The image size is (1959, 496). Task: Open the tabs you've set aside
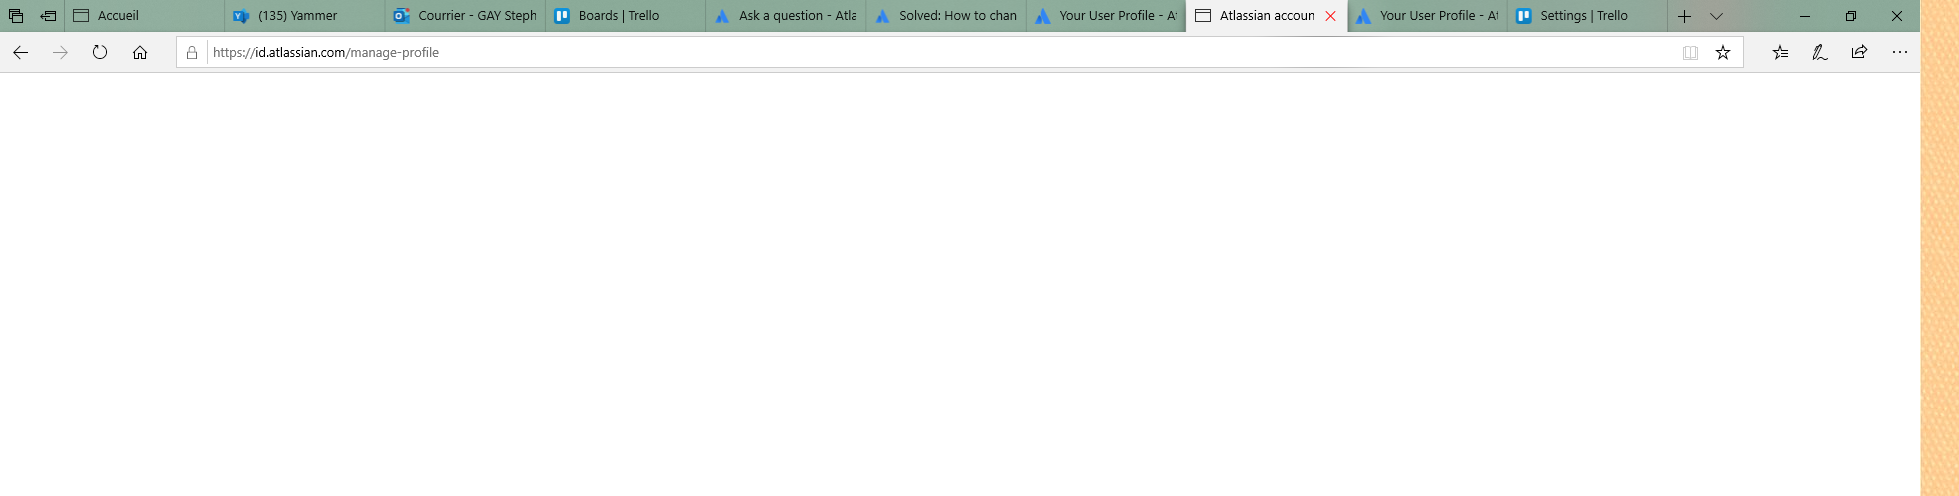(16, 16)
